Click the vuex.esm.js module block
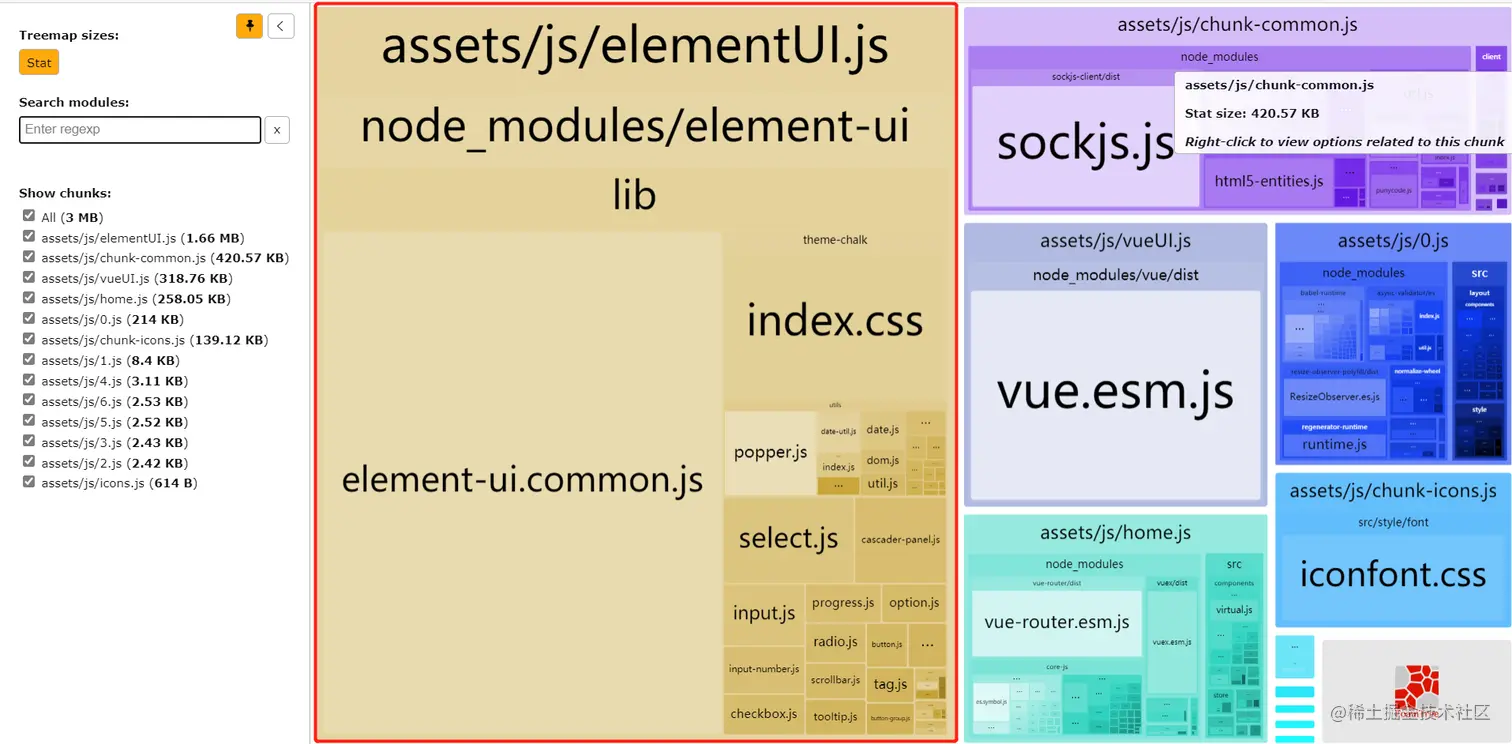 [x=1171, y=641]
